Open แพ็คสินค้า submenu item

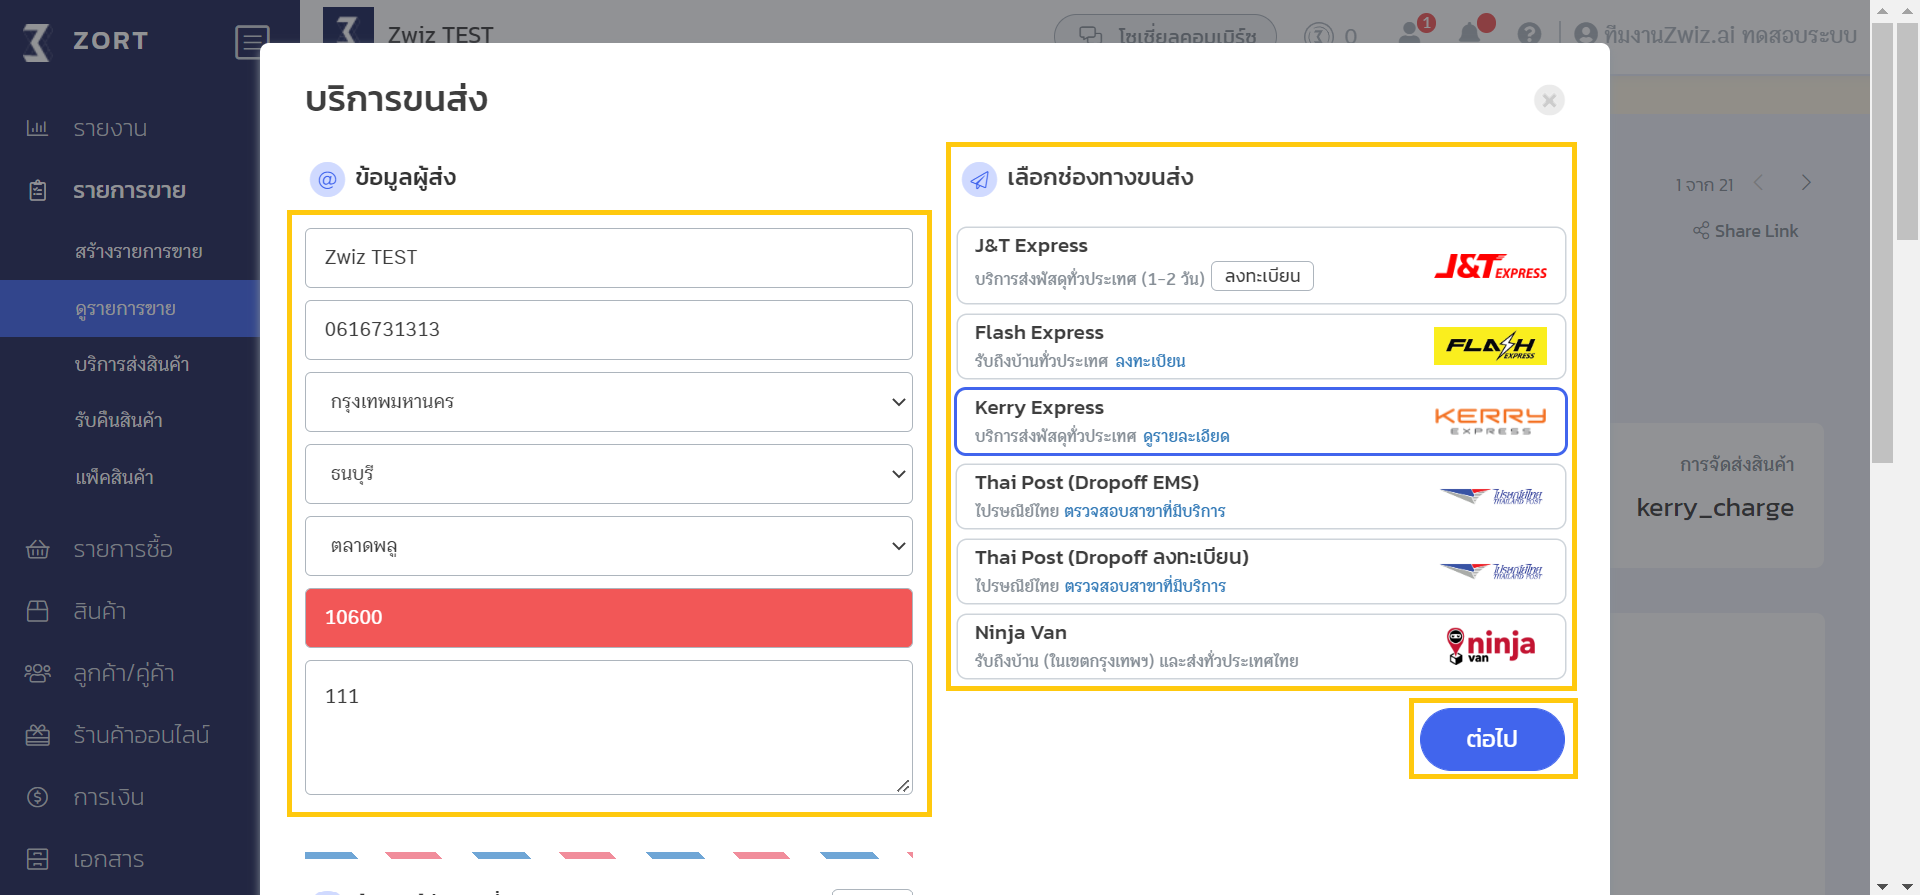(114, 478)
